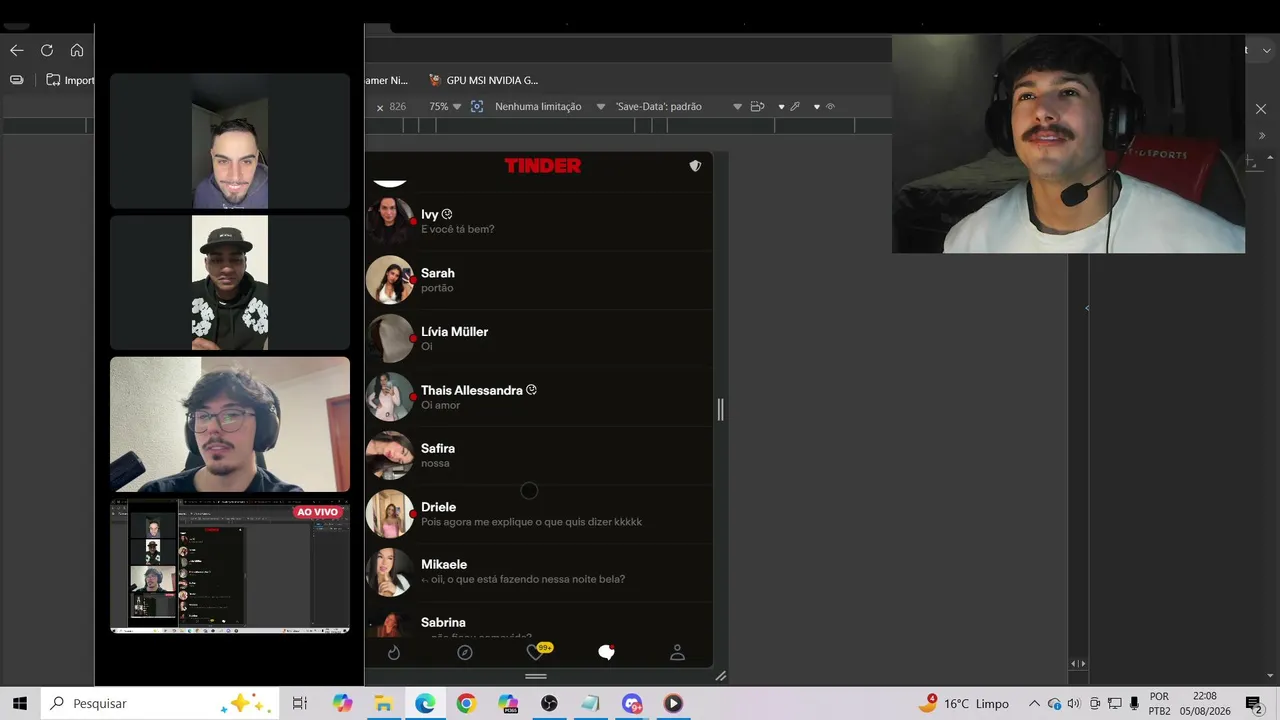Click the viewport corner resize handle

tap(720, 676)
